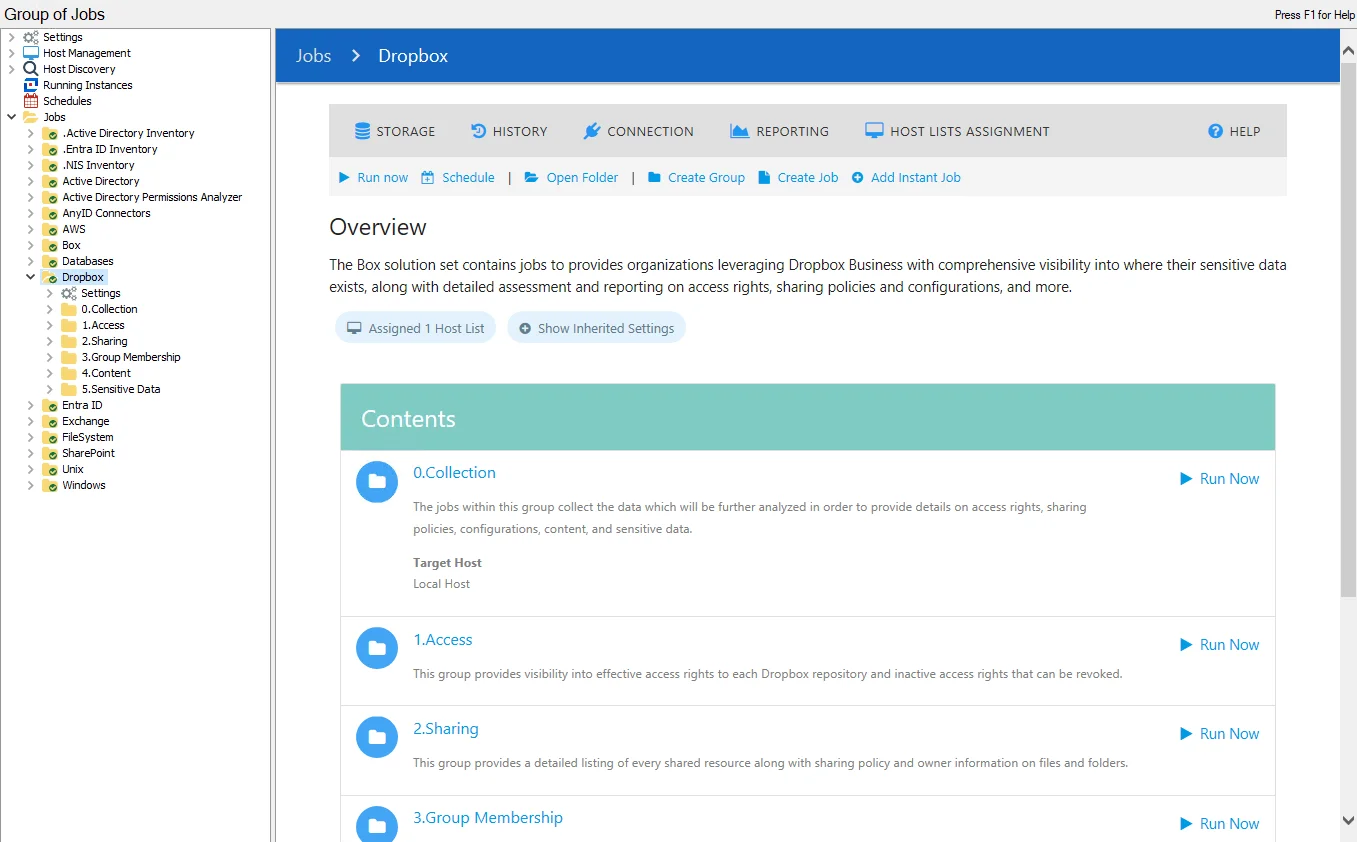Collapse the Jobs tree node
This screenshot has width=1357, height=842.
(x=11, y=117)
